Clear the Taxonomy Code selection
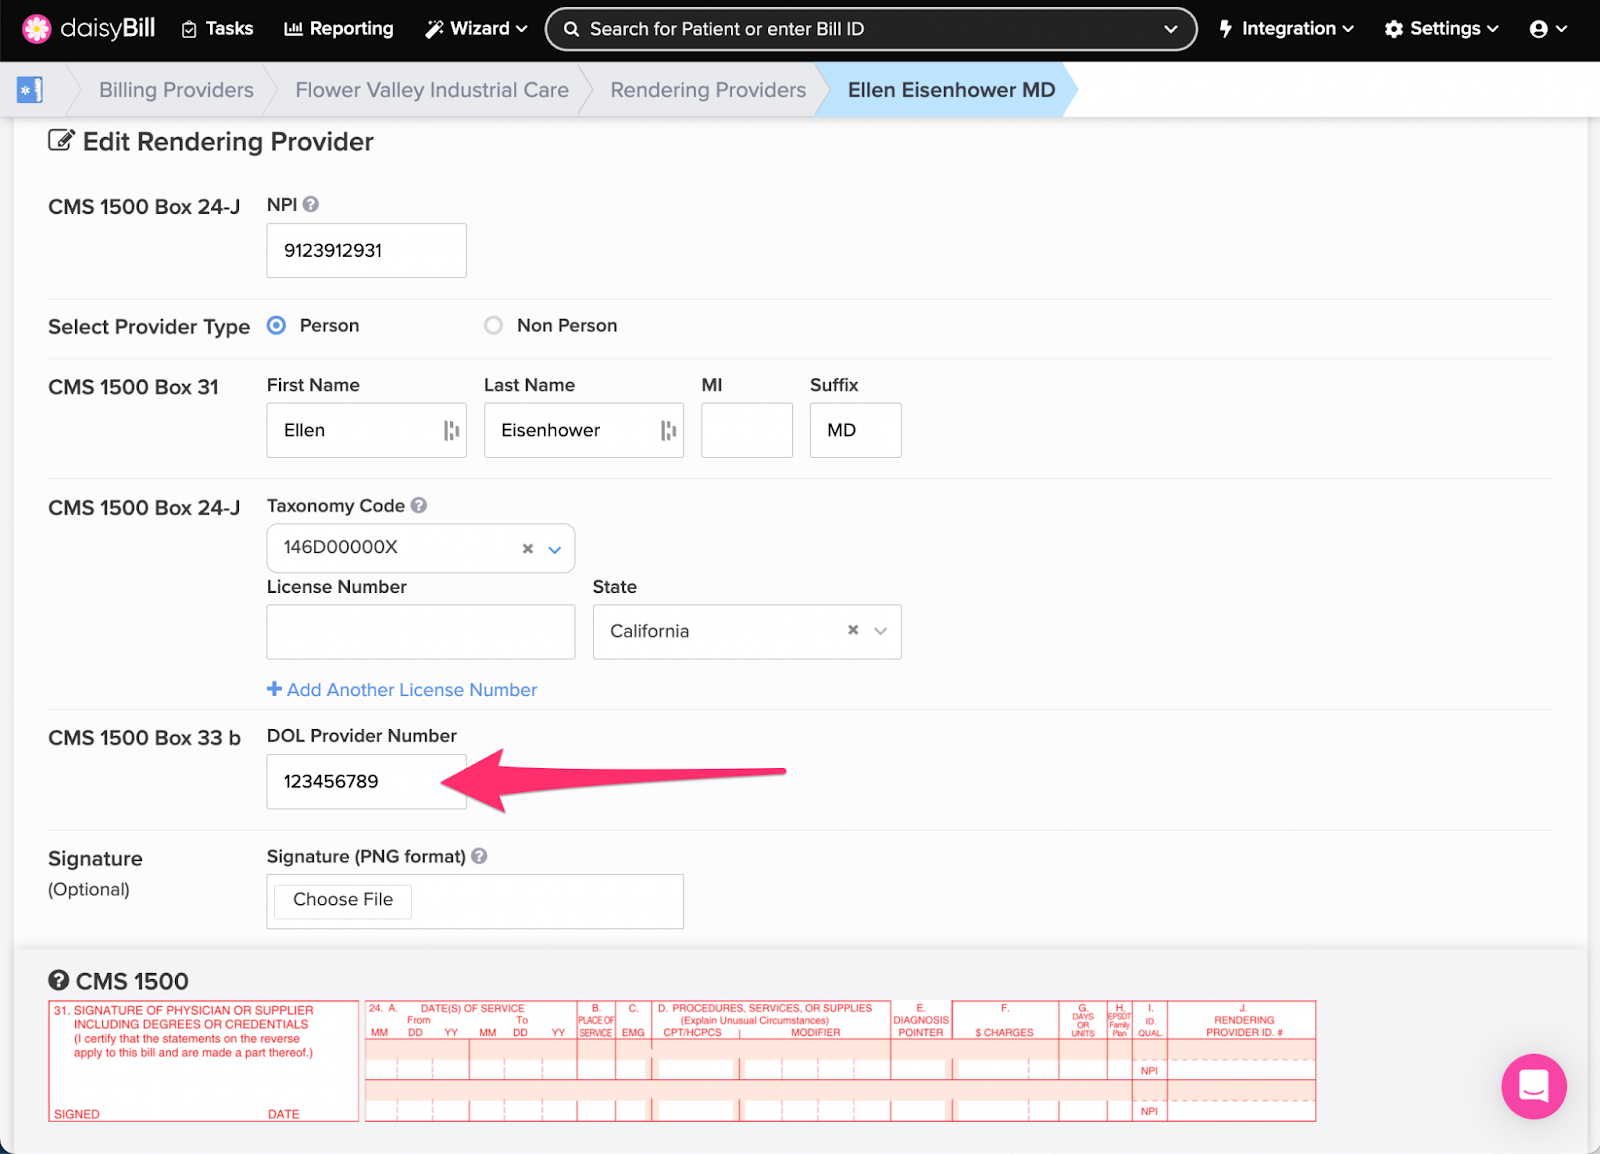Viewport: 1600px width, 1154px height. [x=528, y=549]
